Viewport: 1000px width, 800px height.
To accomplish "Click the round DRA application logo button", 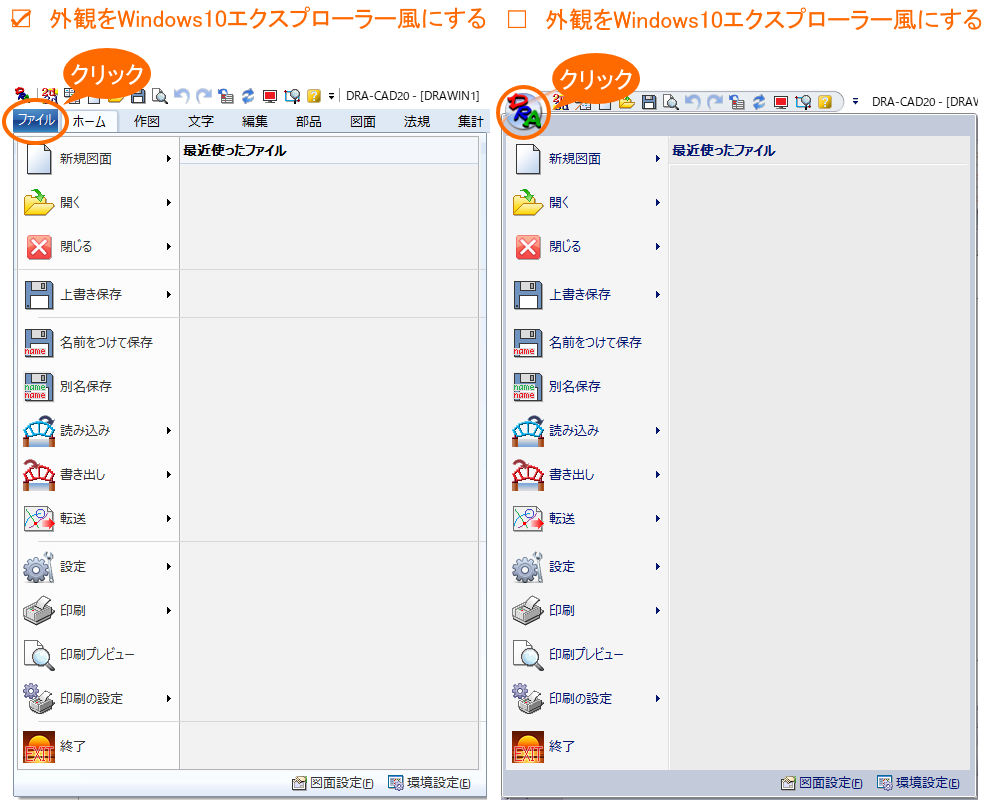I will point(523,111).
